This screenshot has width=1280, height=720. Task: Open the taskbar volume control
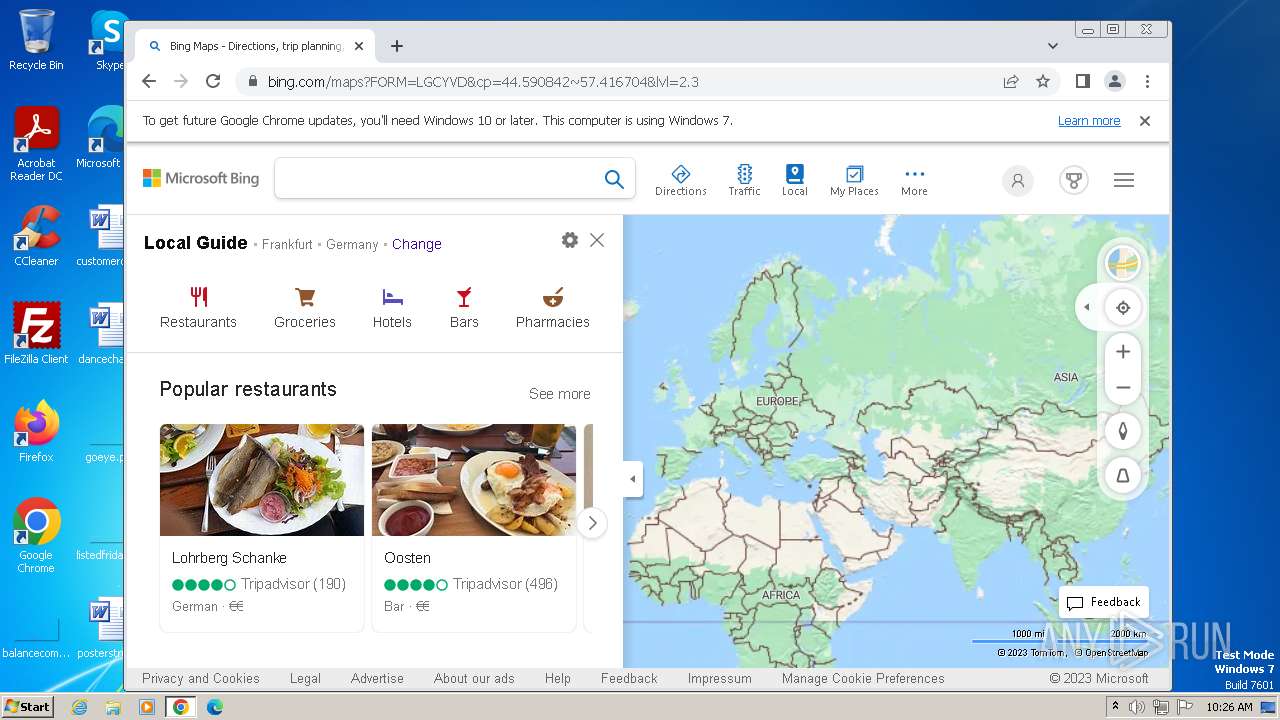[x=1137, y=707]
